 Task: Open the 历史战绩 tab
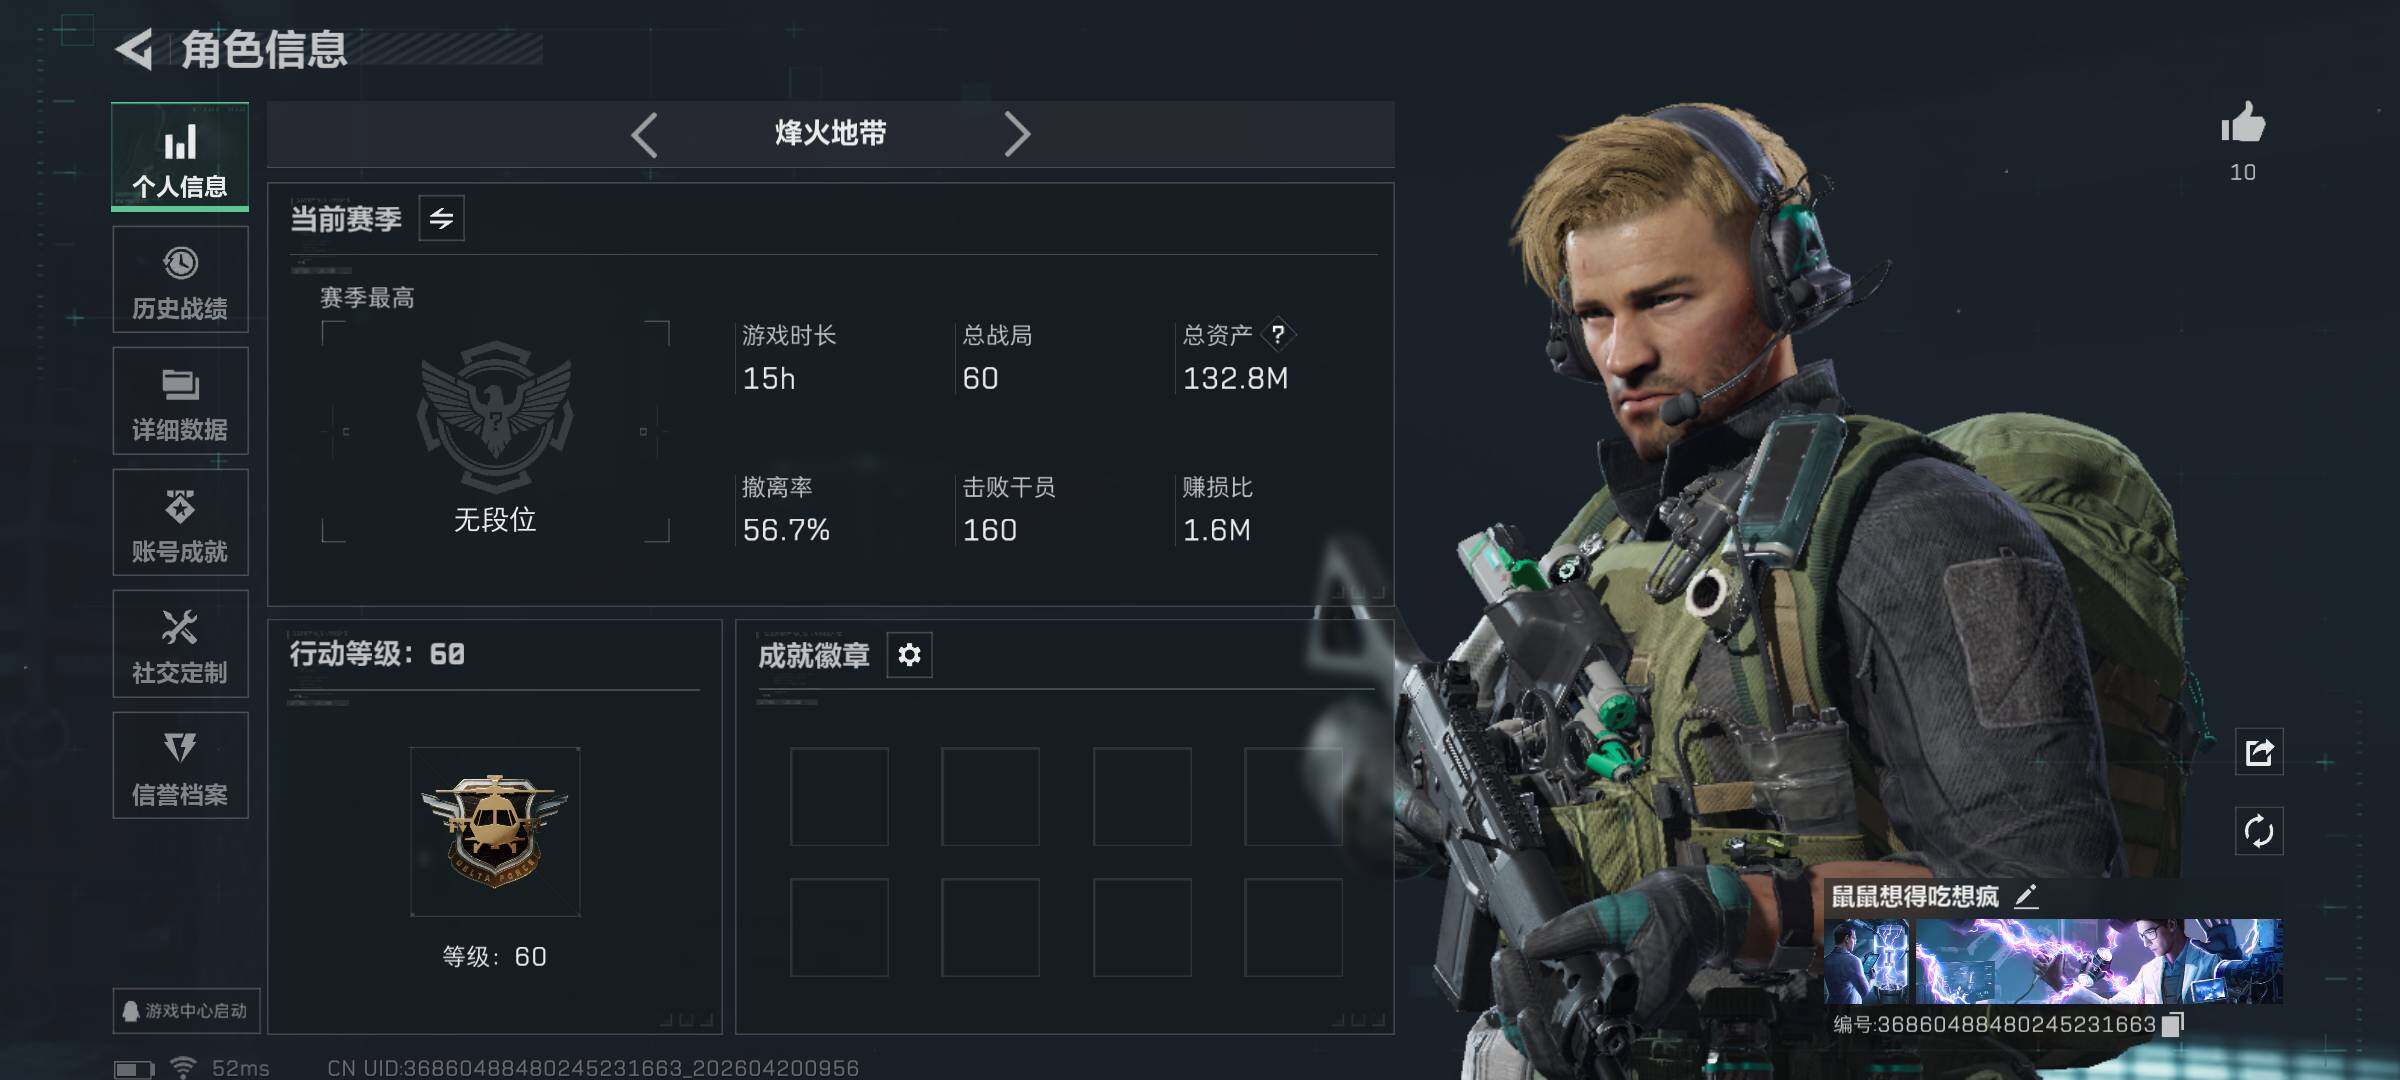pyautogui.click(x=180, y=280)
